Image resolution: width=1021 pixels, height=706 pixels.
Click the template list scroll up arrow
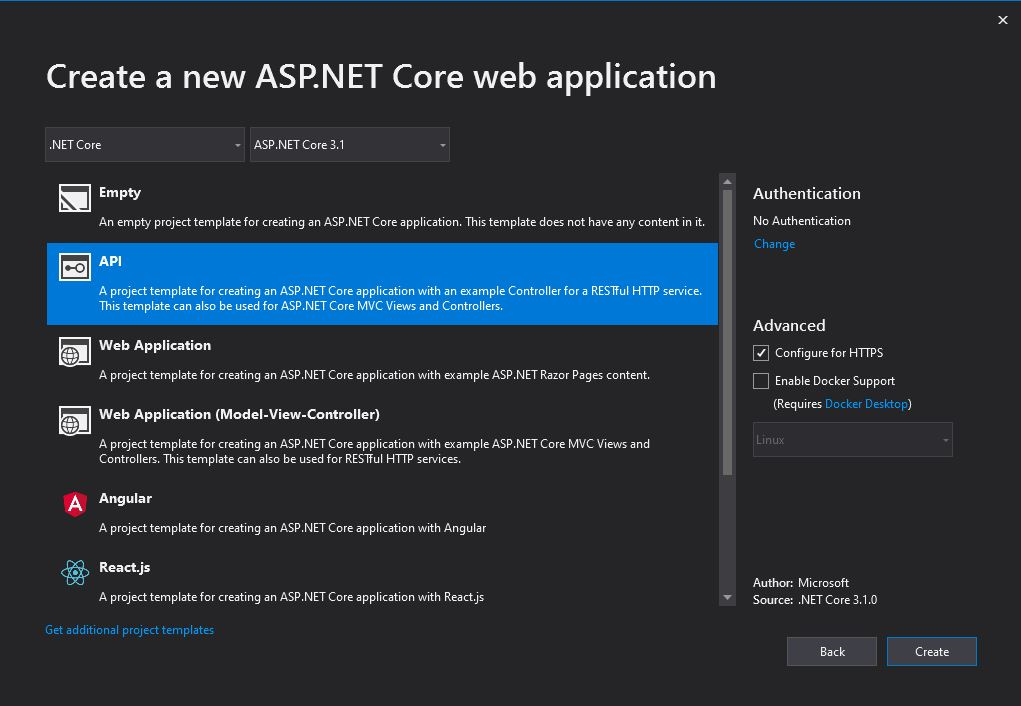tap(727, 181)
